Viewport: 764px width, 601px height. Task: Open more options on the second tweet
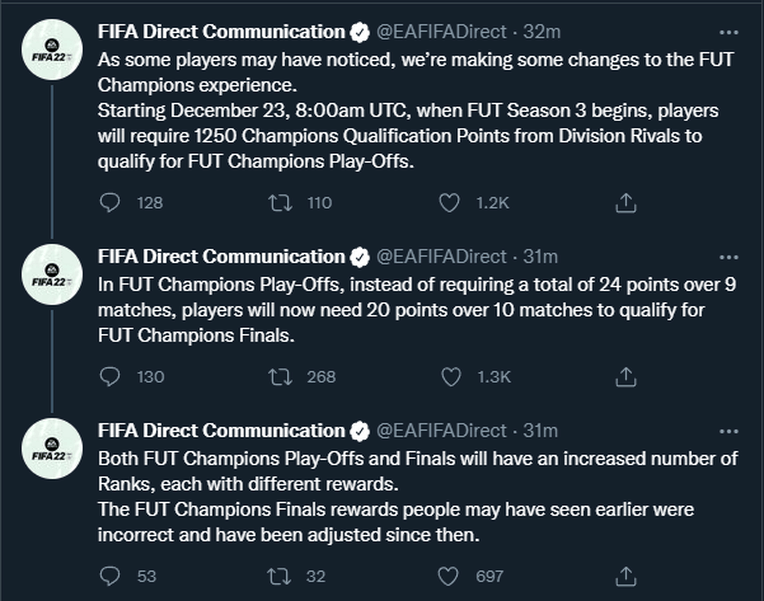[729, 257]
